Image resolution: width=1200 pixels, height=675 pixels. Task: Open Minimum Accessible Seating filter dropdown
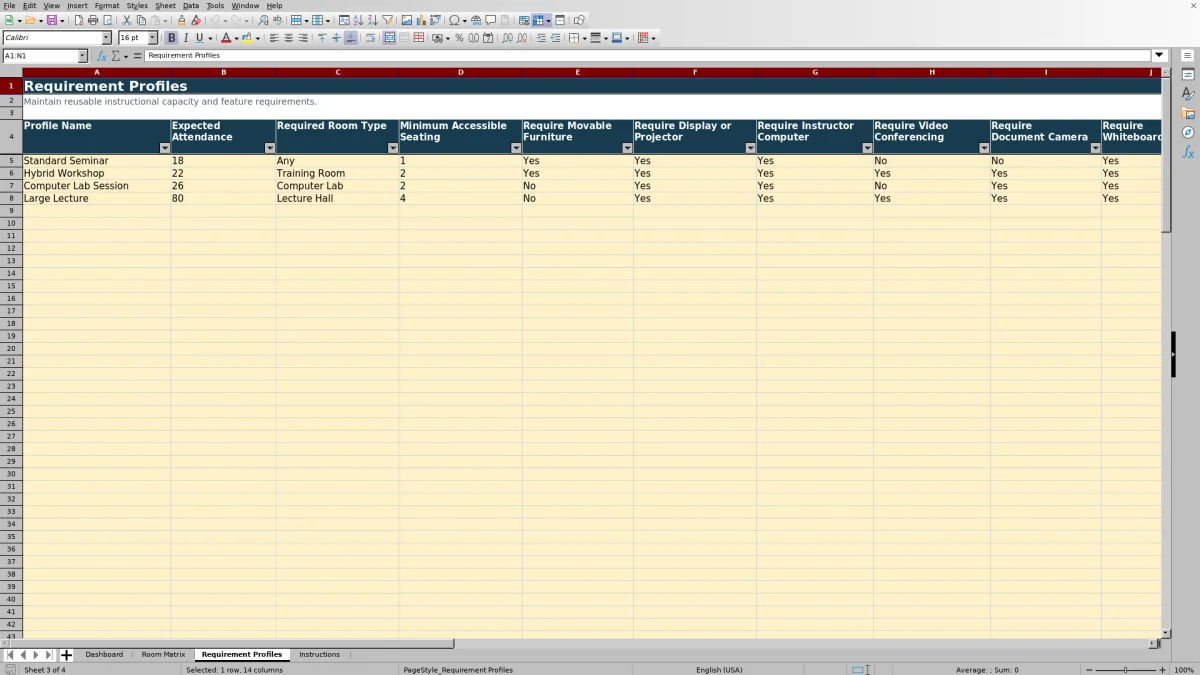point(516,148)
